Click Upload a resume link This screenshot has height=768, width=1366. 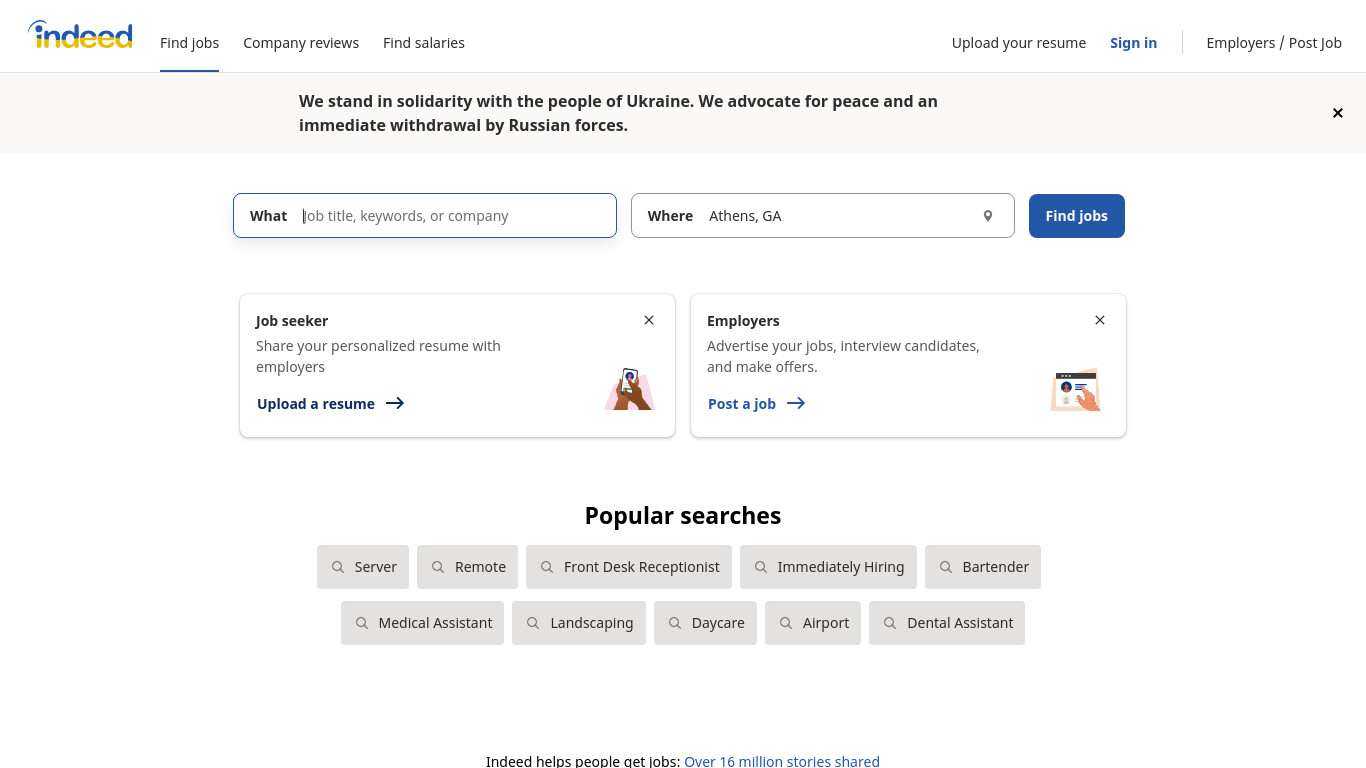pos(331,404)
